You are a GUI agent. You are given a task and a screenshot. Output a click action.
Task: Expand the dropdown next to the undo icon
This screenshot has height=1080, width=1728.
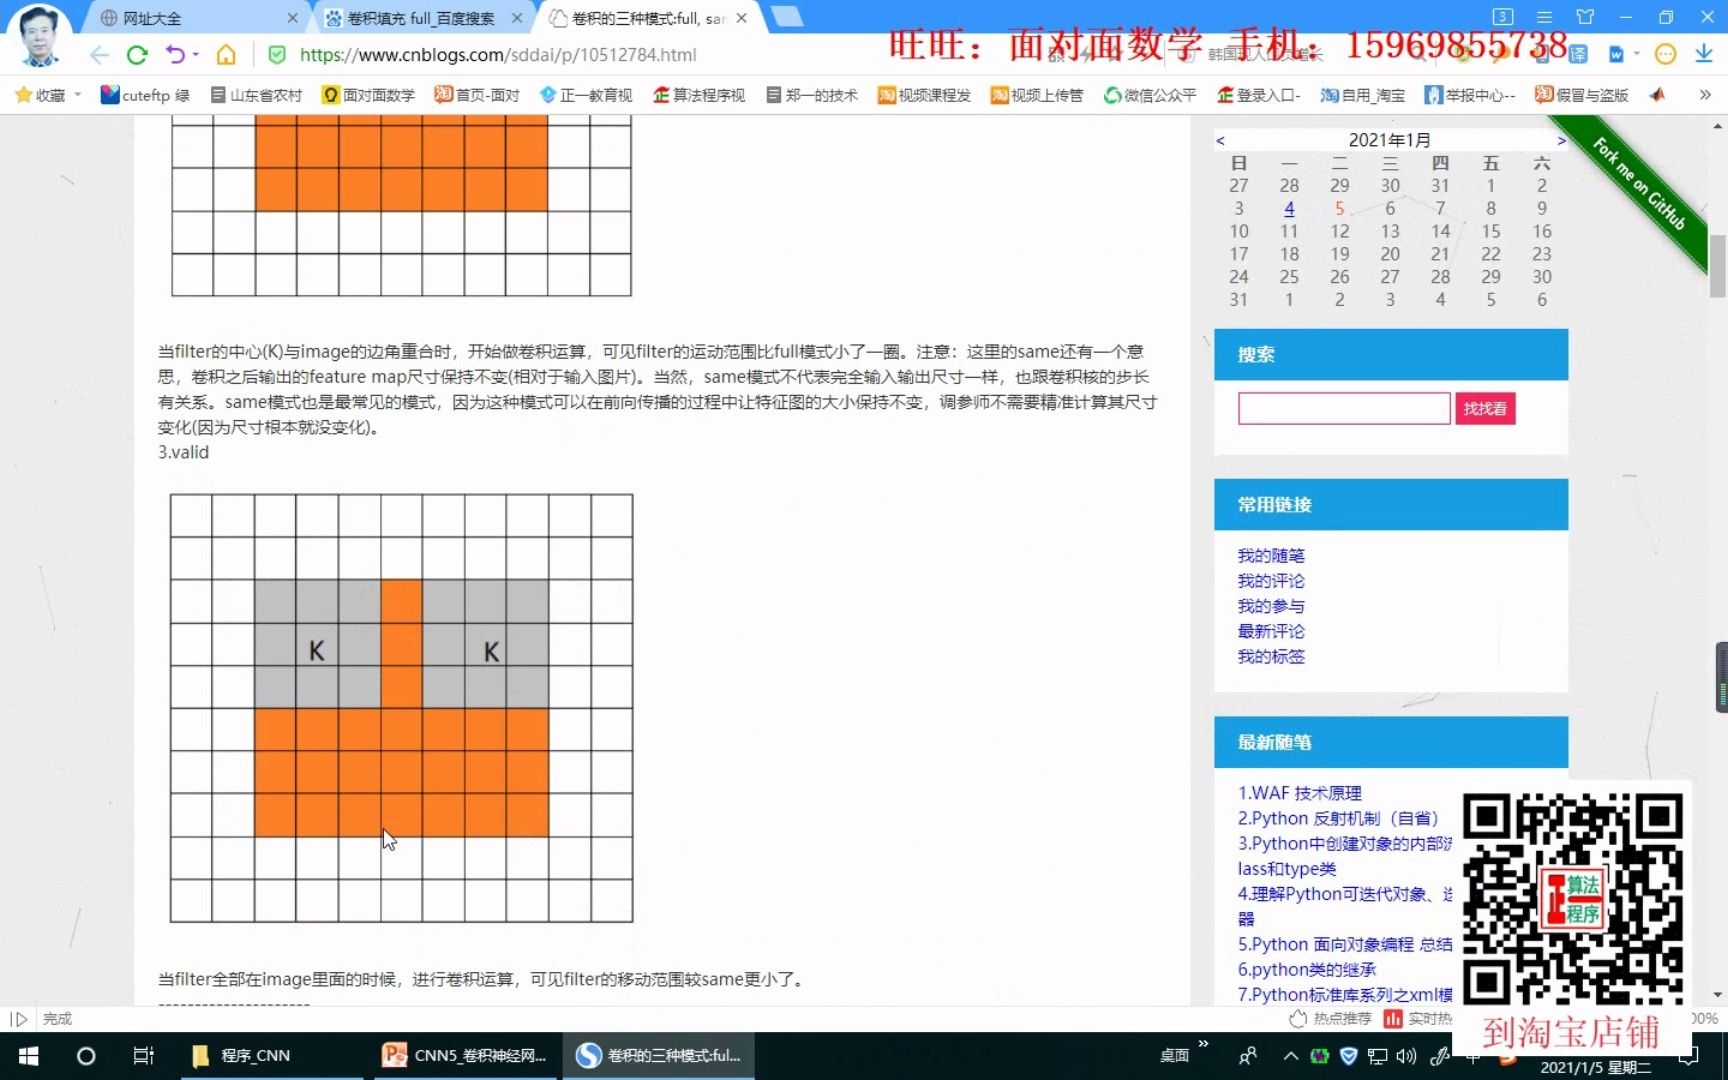tap(196, 54)
